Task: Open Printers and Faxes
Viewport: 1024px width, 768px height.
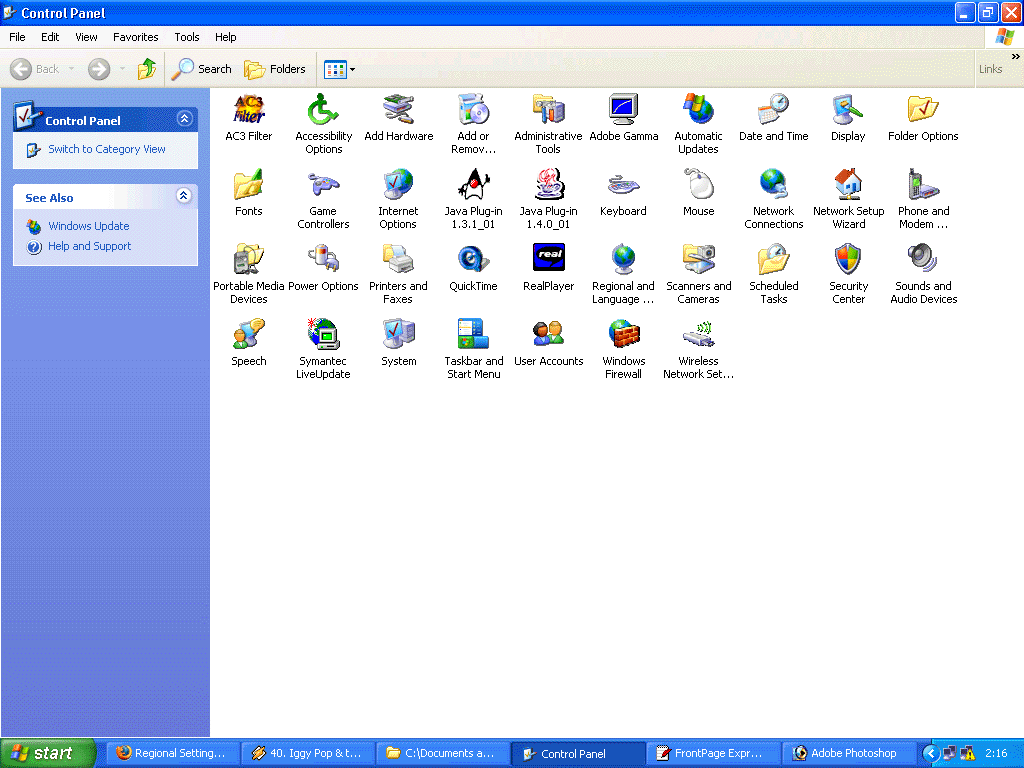Action: tap(398, 274)
